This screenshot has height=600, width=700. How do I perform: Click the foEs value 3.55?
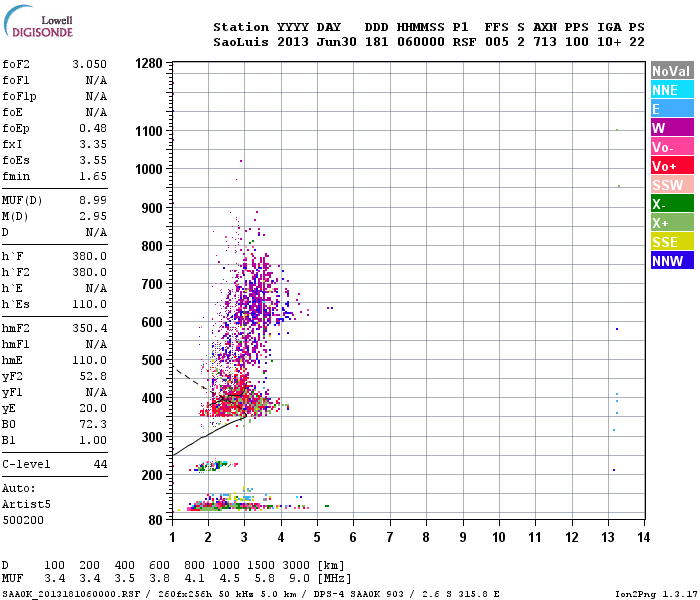(93, 160)
